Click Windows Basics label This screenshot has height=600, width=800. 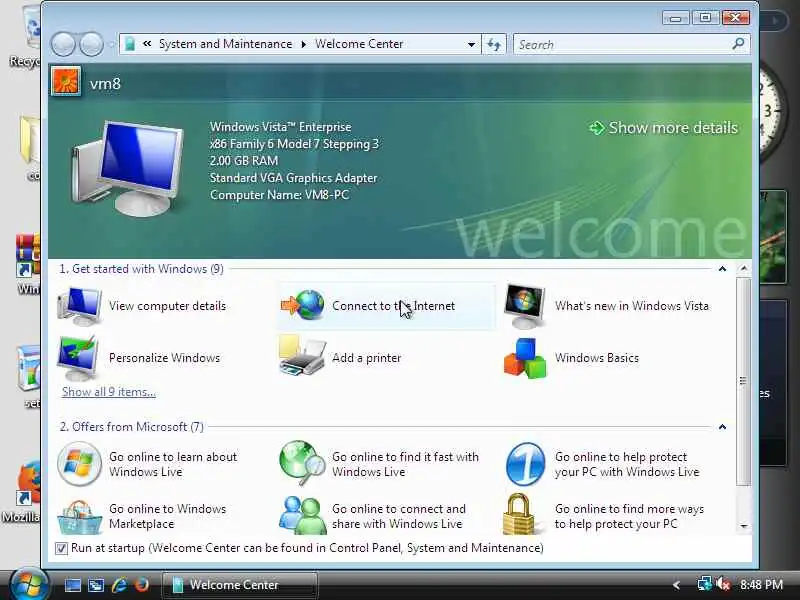click(x=596, y=358)
